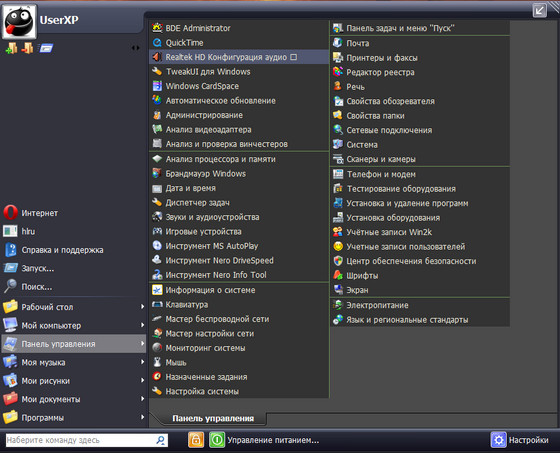
Task: Click the Редактор реестра cube icon
Action: tap(338, 72)
